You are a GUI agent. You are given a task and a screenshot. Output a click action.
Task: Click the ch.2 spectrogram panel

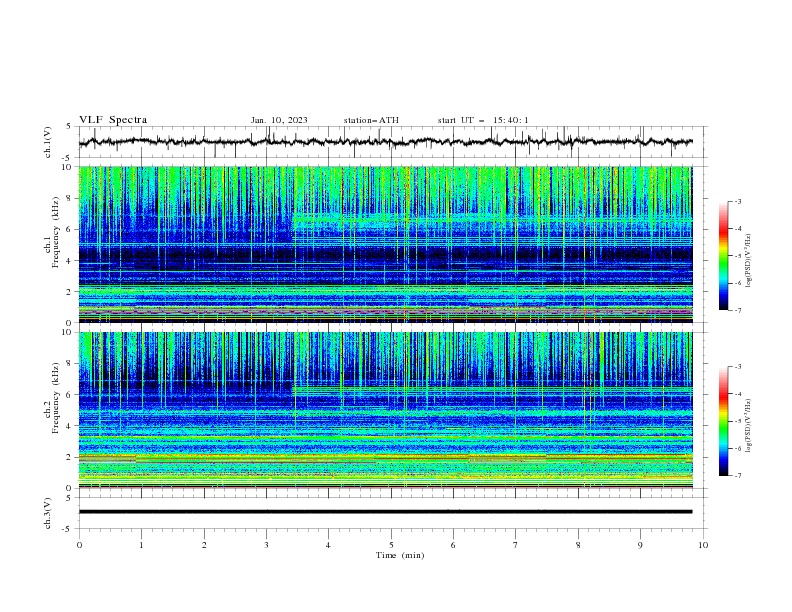click(x=385, y=410)
